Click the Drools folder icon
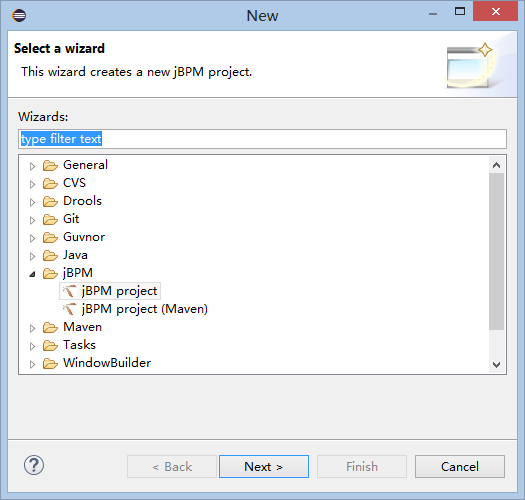Screen dimensions: 525x500 50,201
